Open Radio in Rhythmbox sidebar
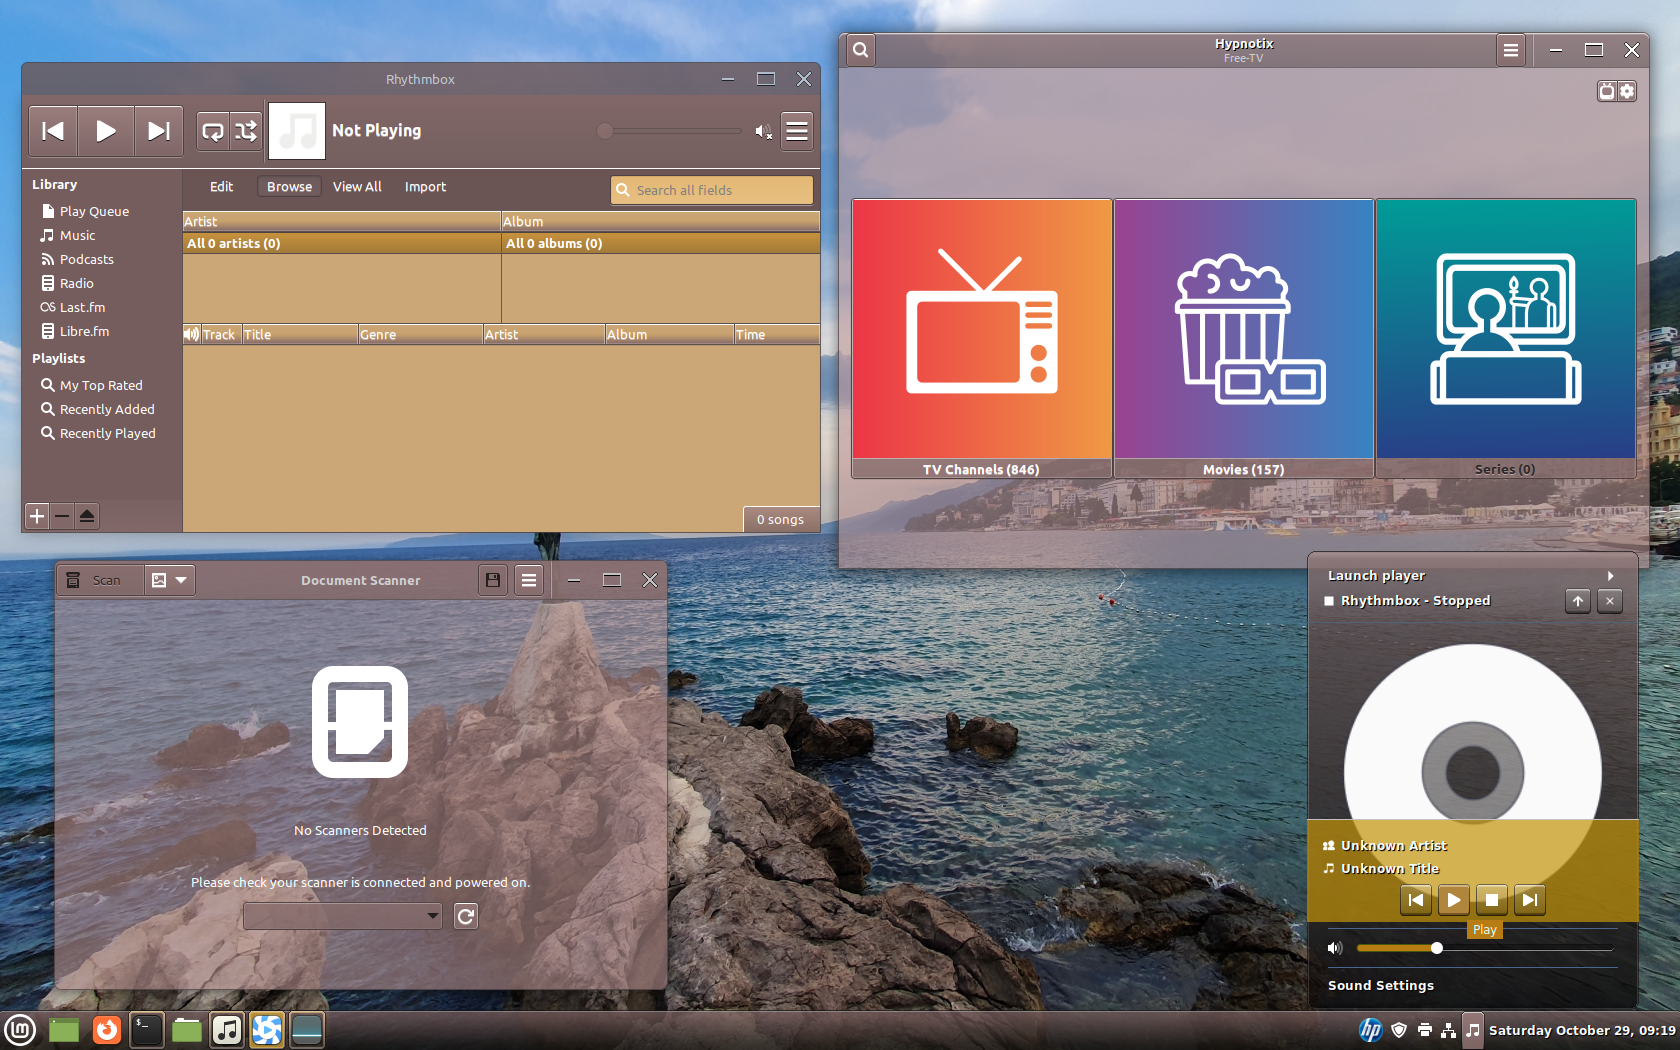Screen dimensions: 1680x1050 pos(76,283)
